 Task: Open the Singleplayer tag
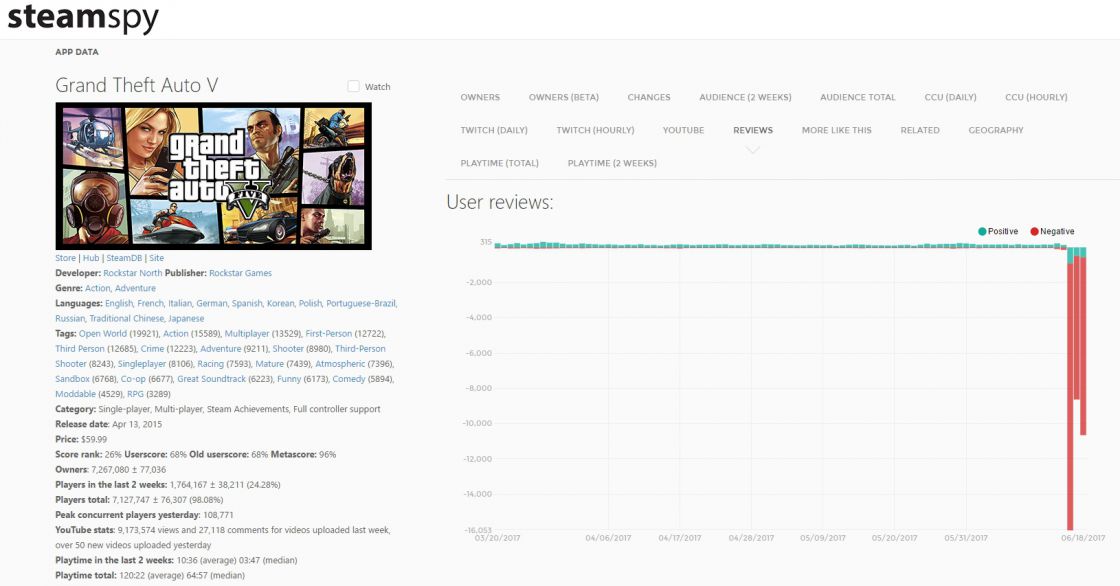[141, 364]
